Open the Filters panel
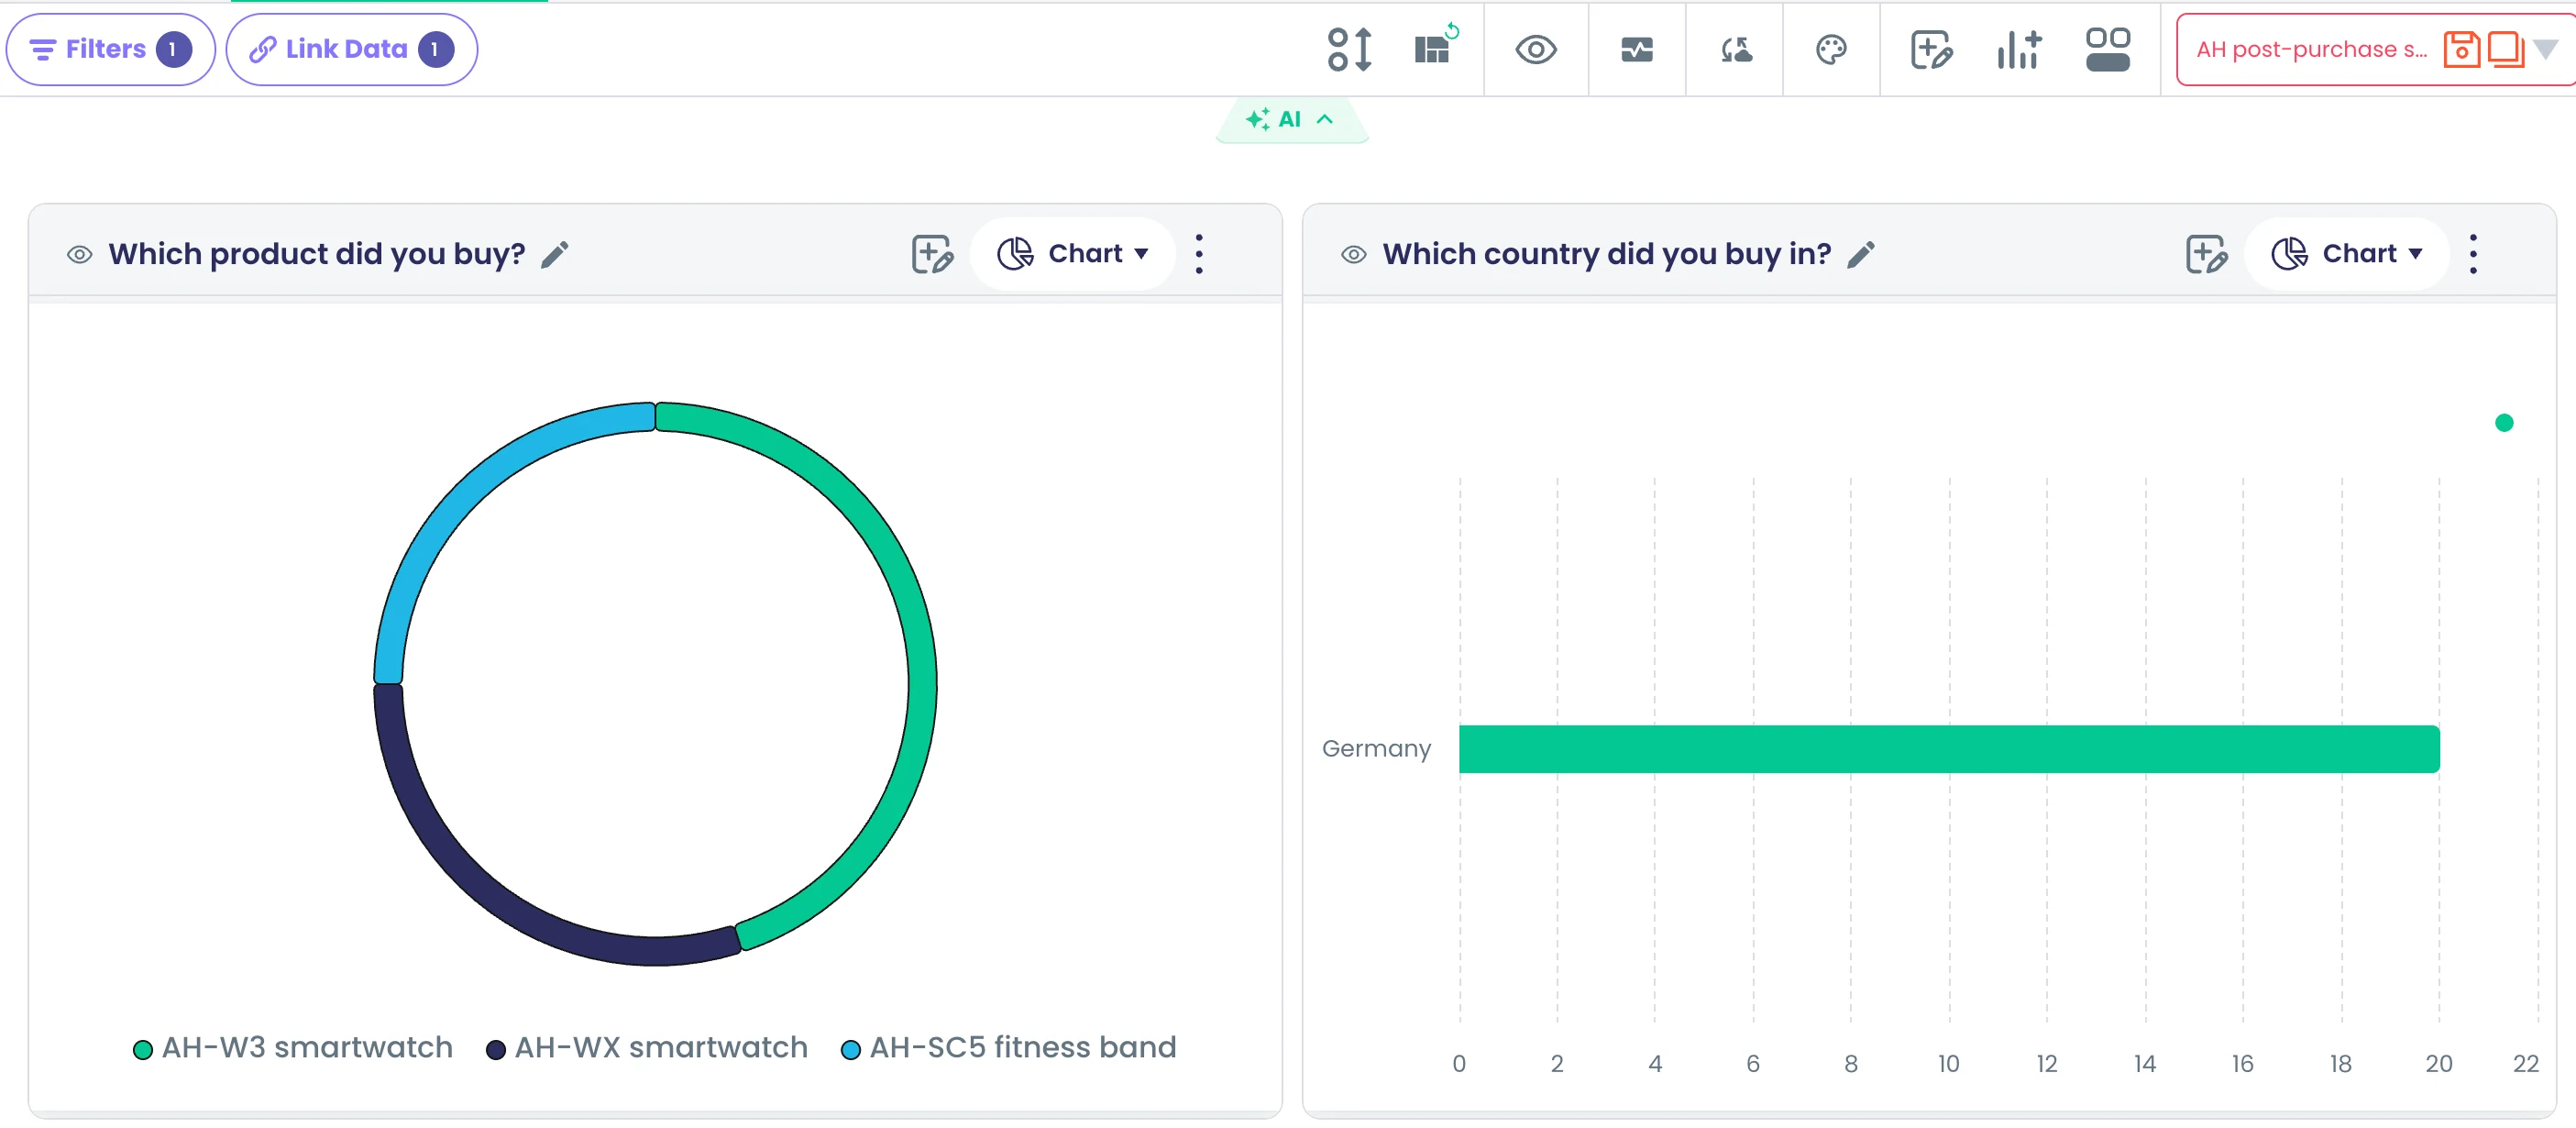Screen dimensions: 2576x1128 coord(110,49)
